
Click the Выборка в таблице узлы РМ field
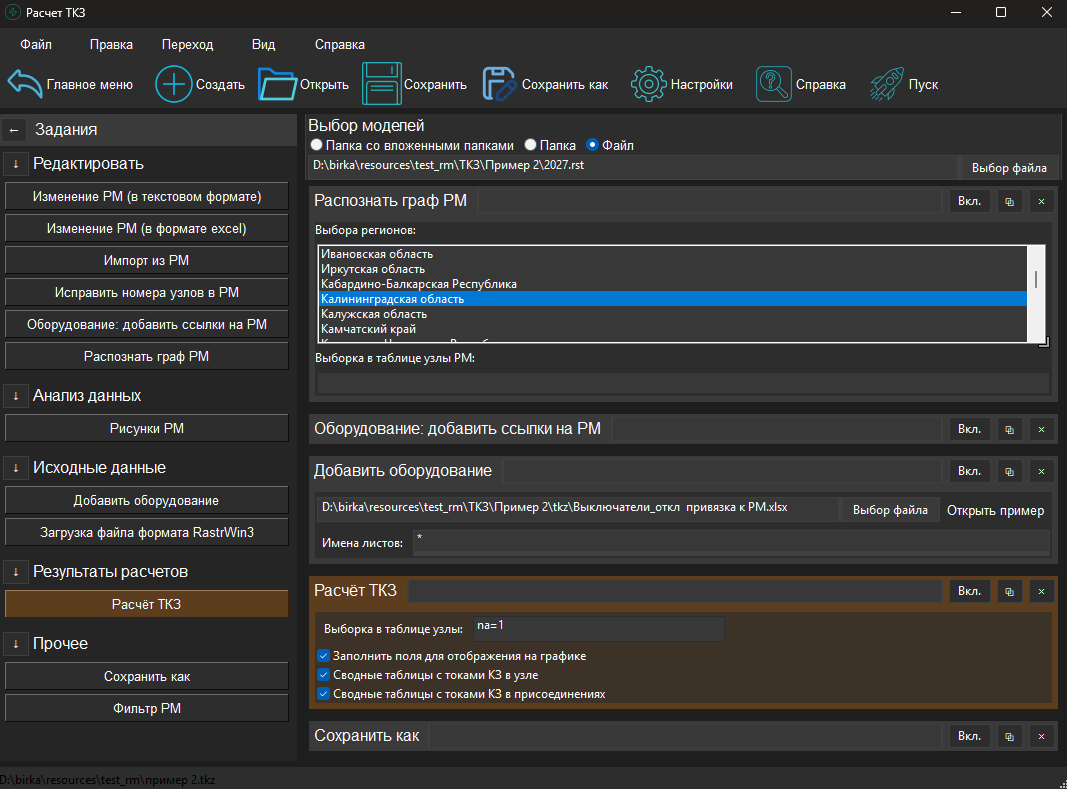[x=683, y=383]
